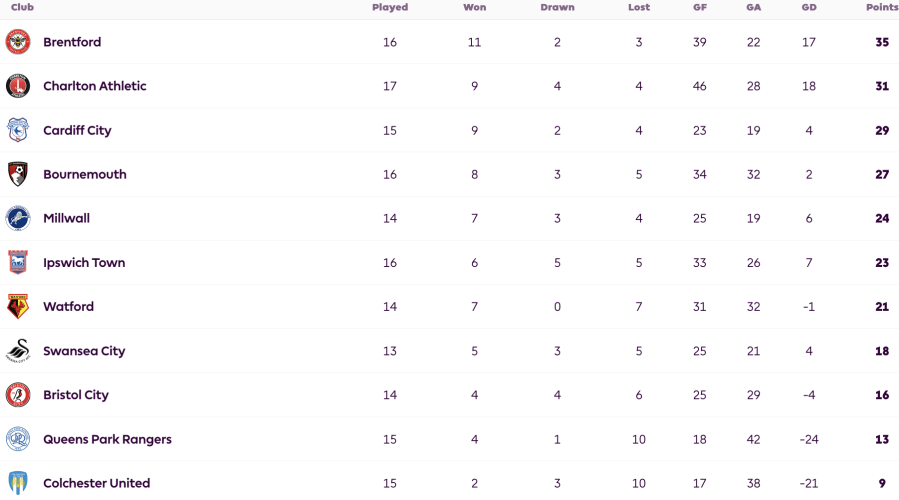Click the Swansea City club name
Image resolution: width=899 pixels, height=500 pixels.
point(84,351)
